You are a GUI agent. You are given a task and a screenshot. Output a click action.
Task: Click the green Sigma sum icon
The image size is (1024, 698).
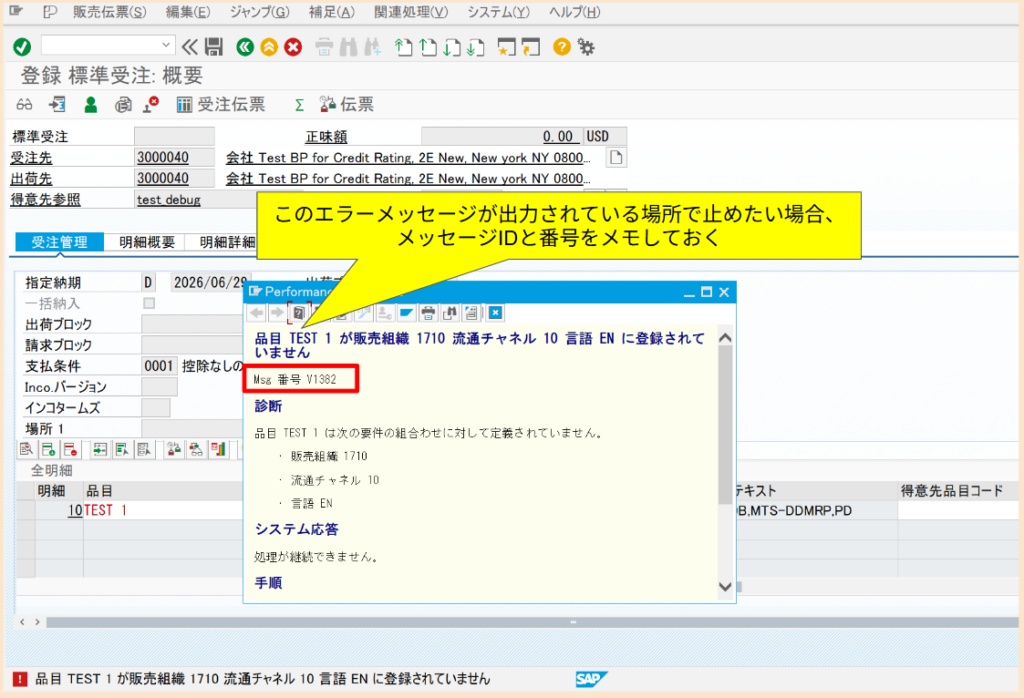pos(299,105)
